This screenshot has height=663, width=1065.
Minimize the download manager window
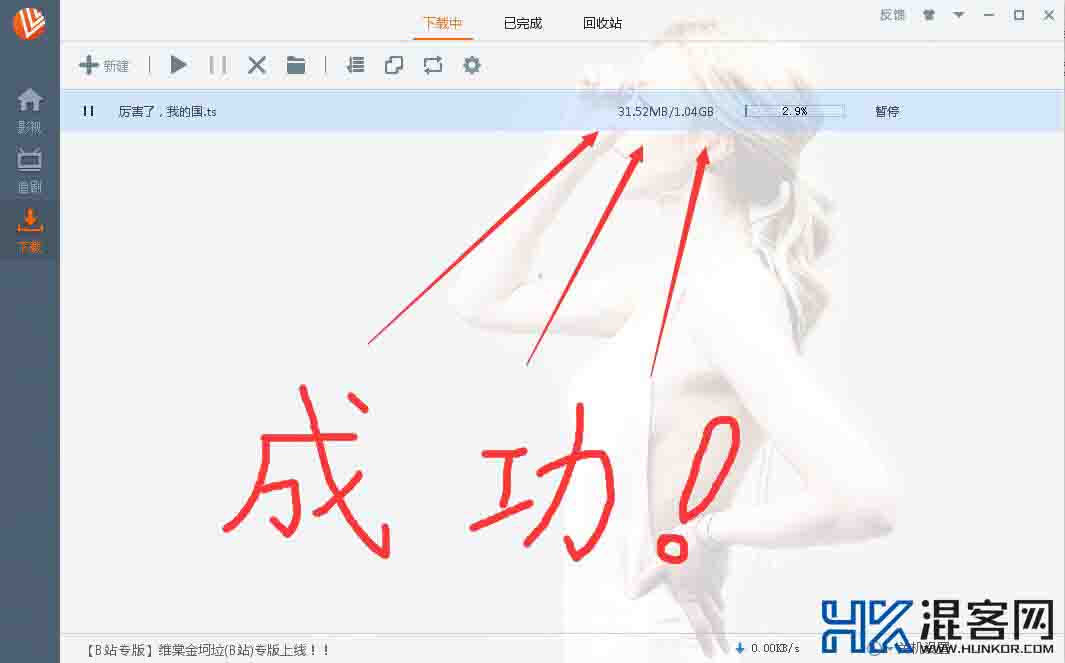coord(989,15)
